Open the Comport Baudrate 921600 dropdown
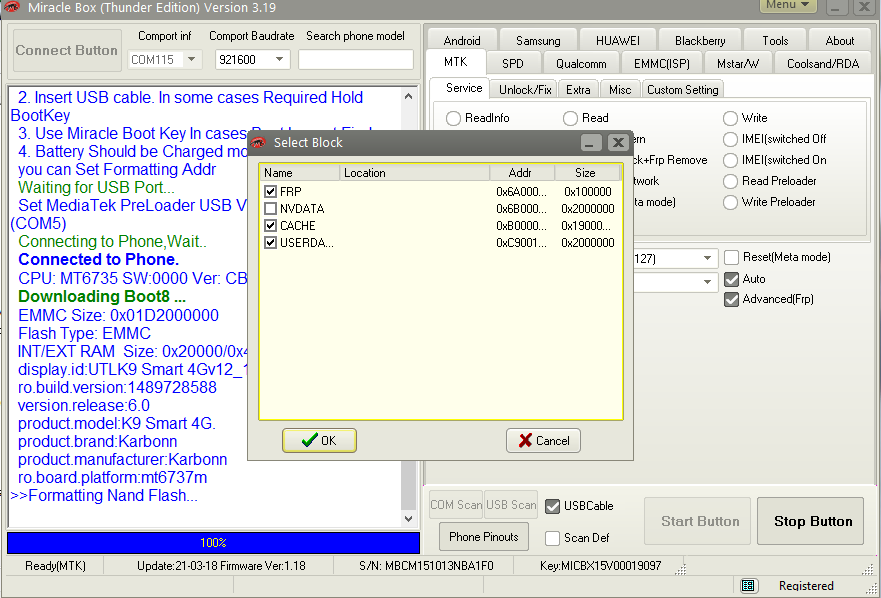This screenshot has width=881, height=598. (279, 60)
